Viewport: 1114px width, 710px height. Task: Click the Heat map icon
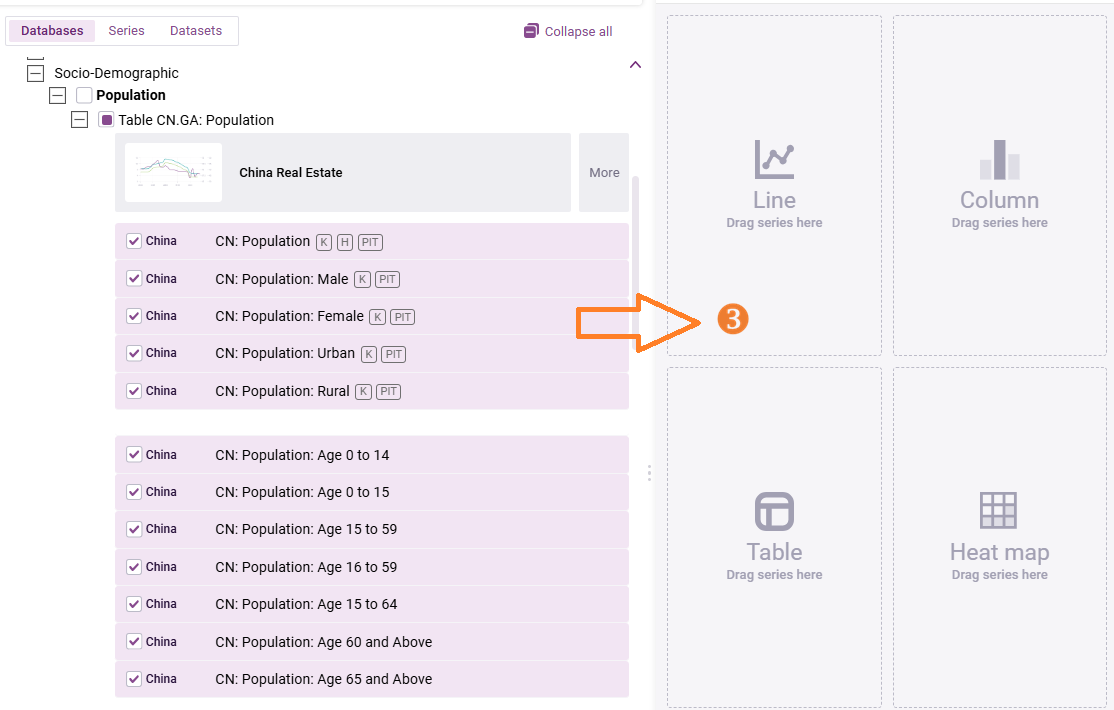[999, 511]
